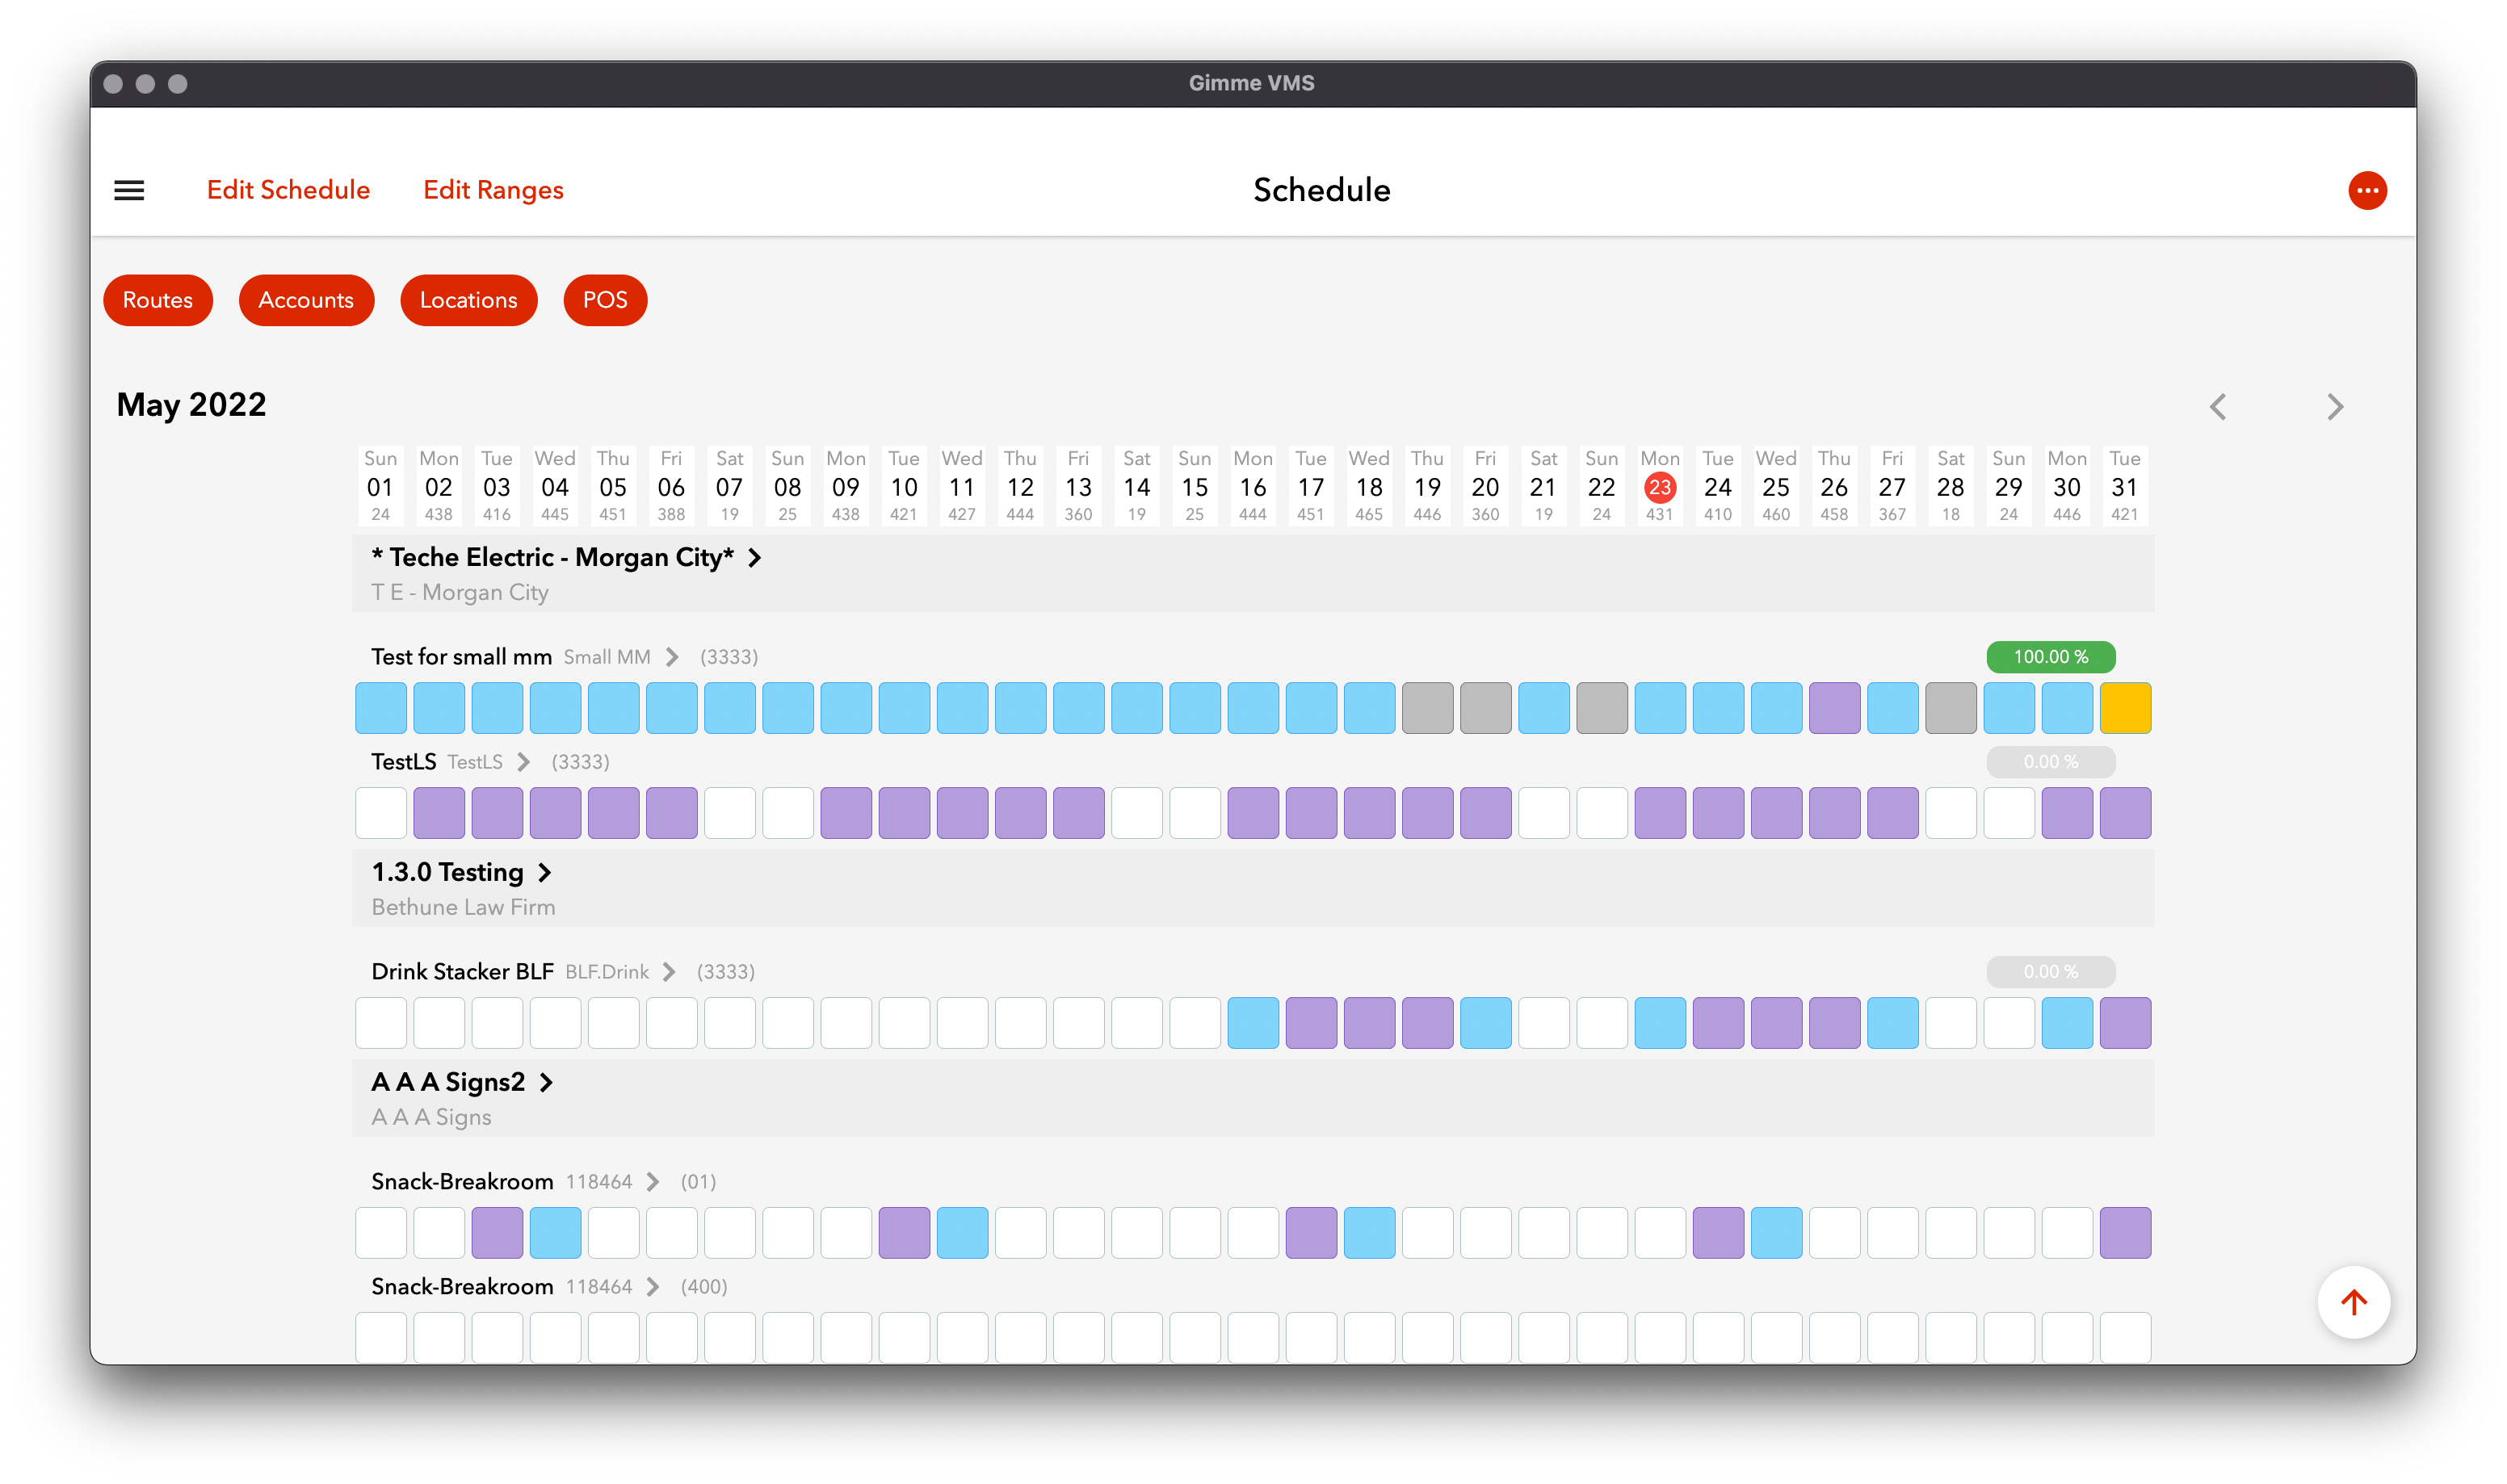
Task: Open Drink Stacker BLF details chevron
Action: pos(669,972)
